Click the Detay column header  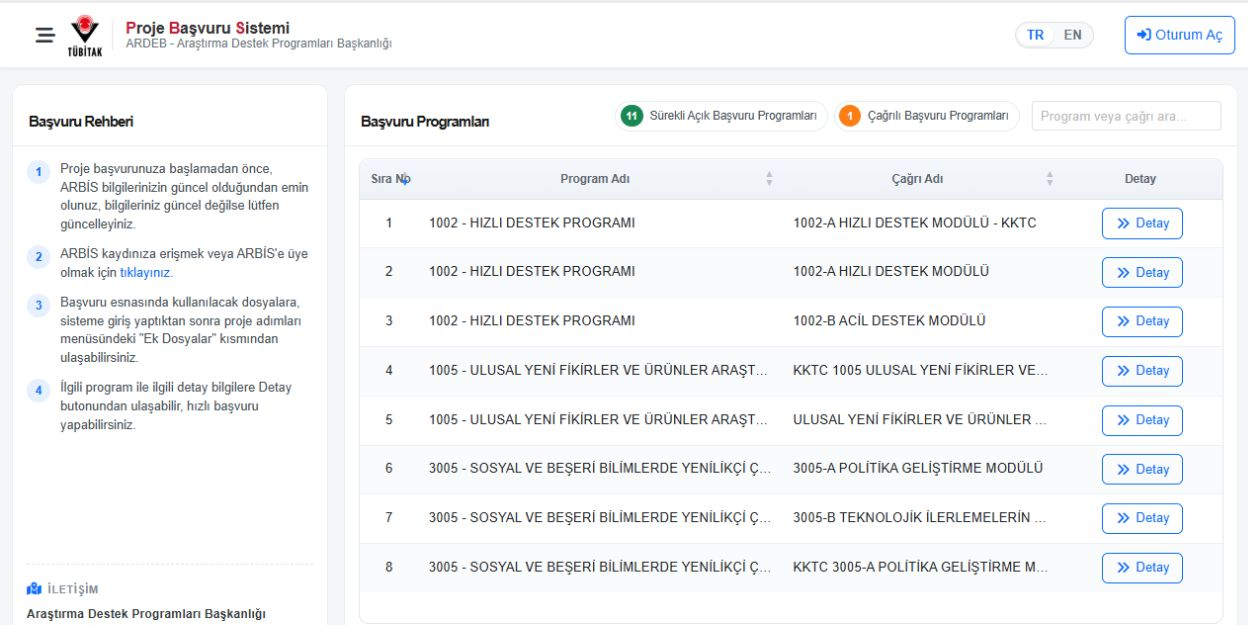(1140, 179)
